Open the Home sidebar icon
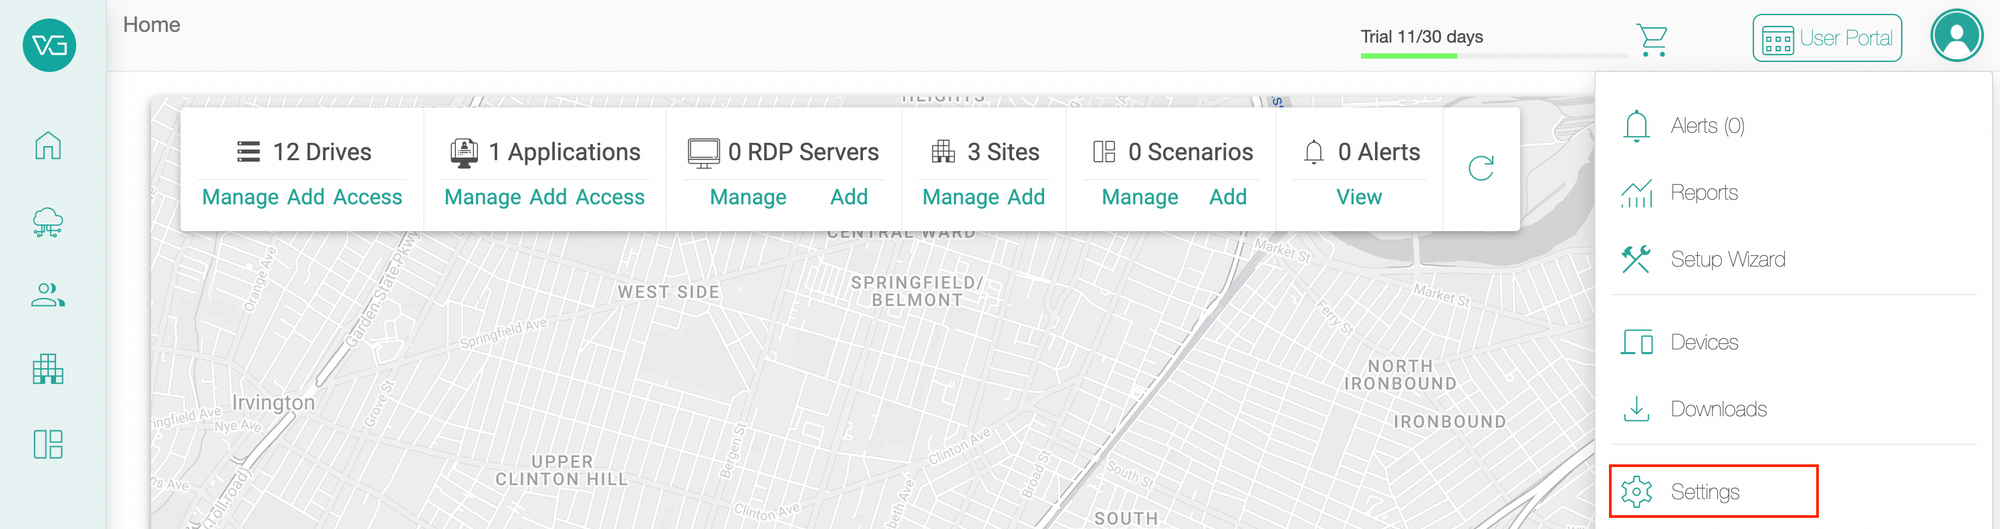This screenshot has height=529, width=2000. pyautogui.click(x=48, y=146)
